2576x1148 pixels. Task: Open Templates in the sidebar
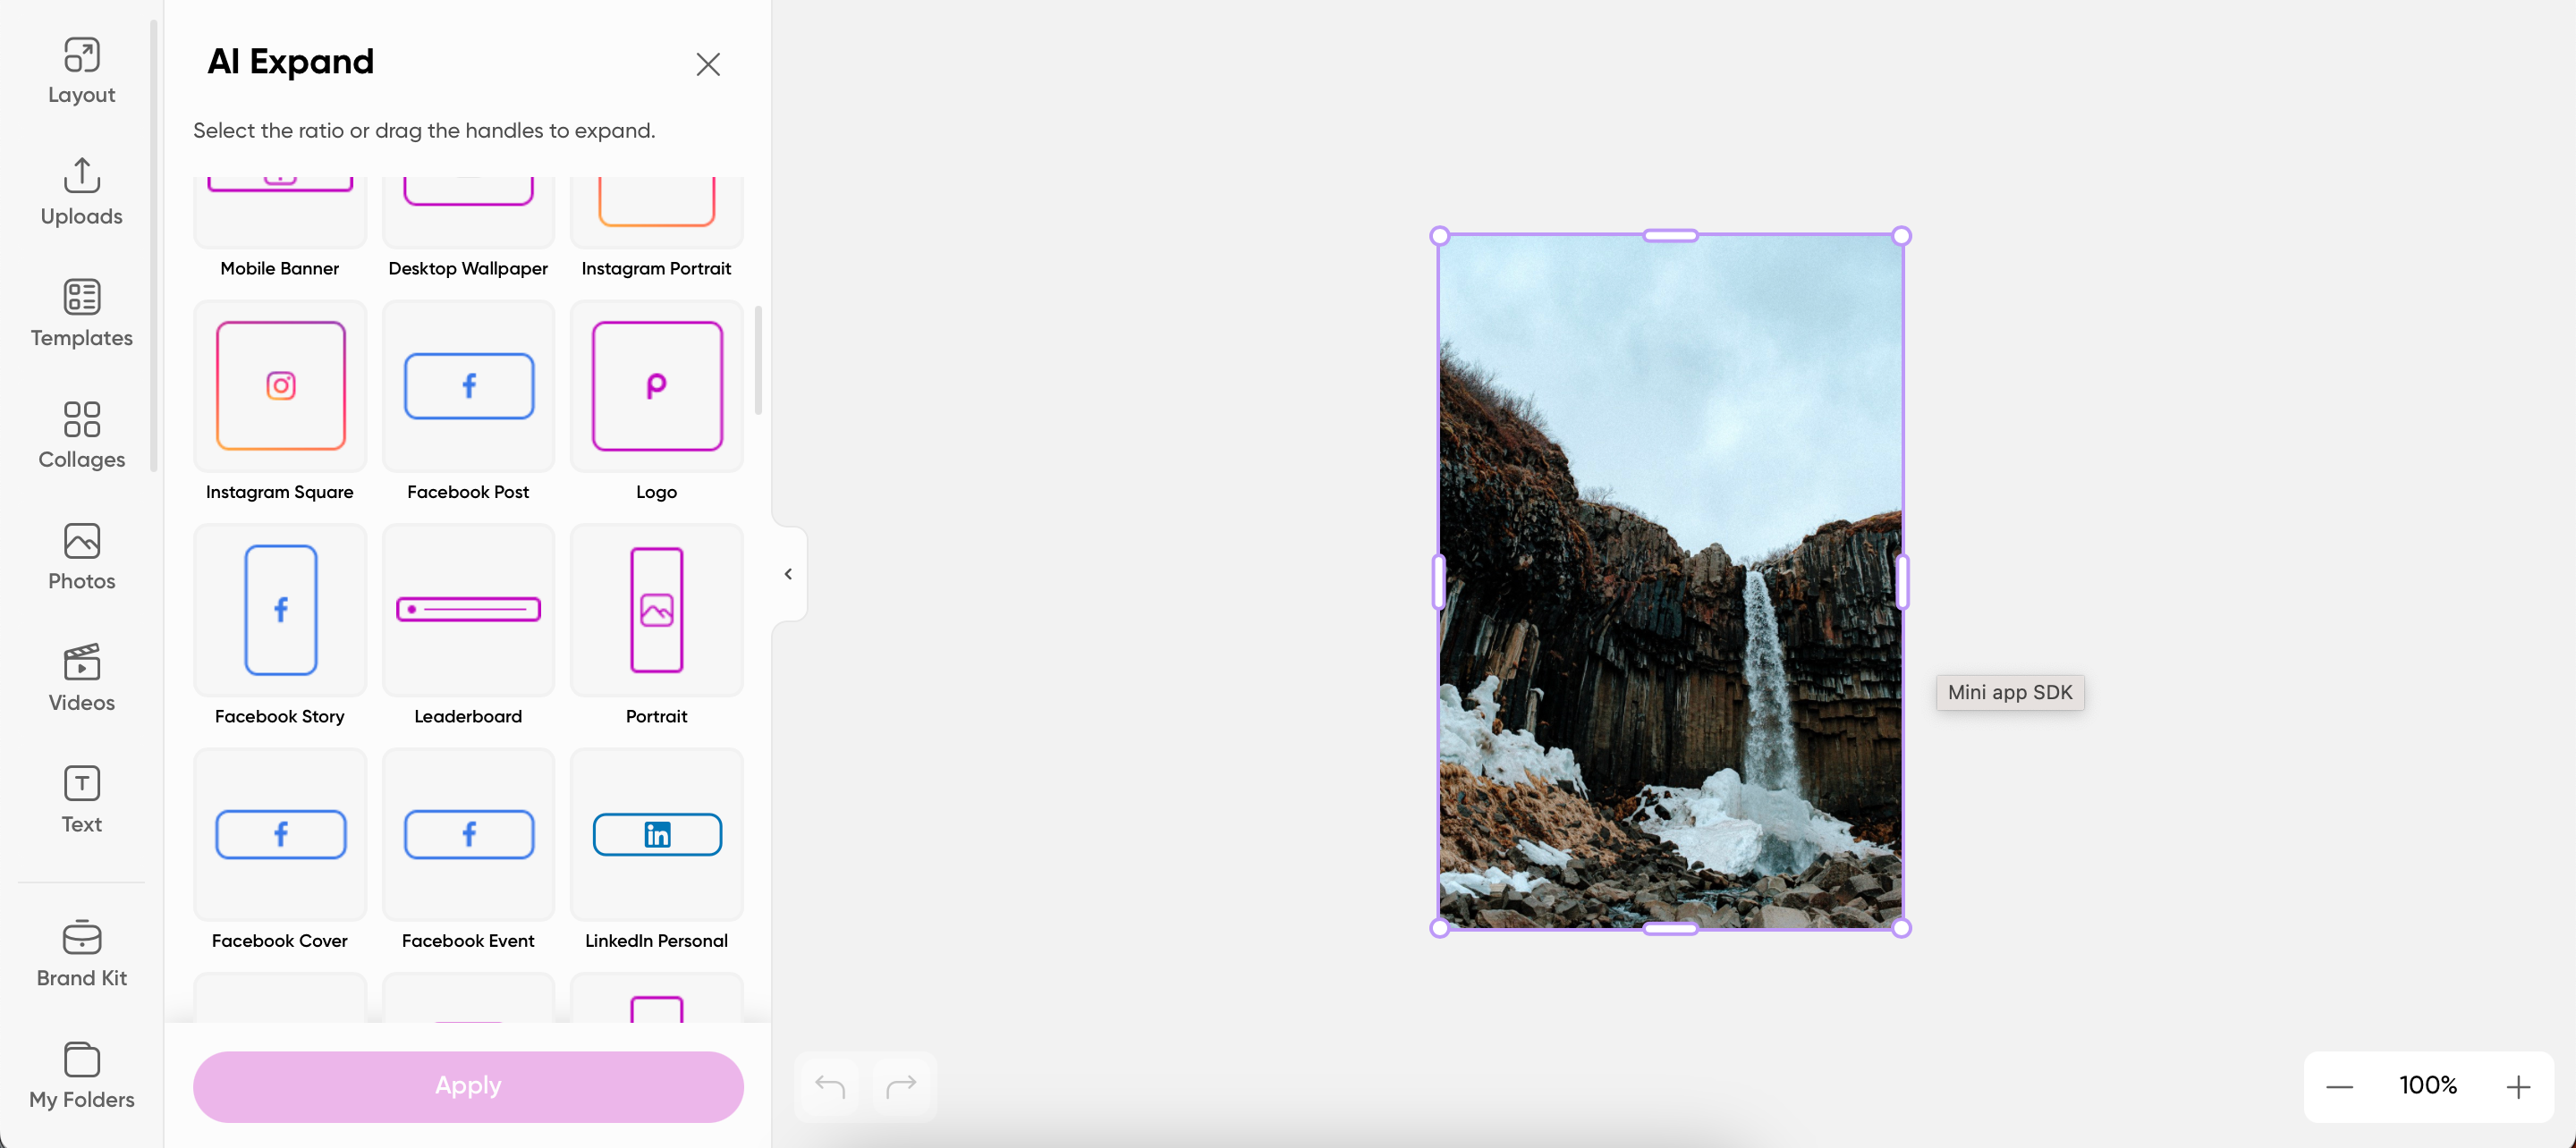pos(81,314)
